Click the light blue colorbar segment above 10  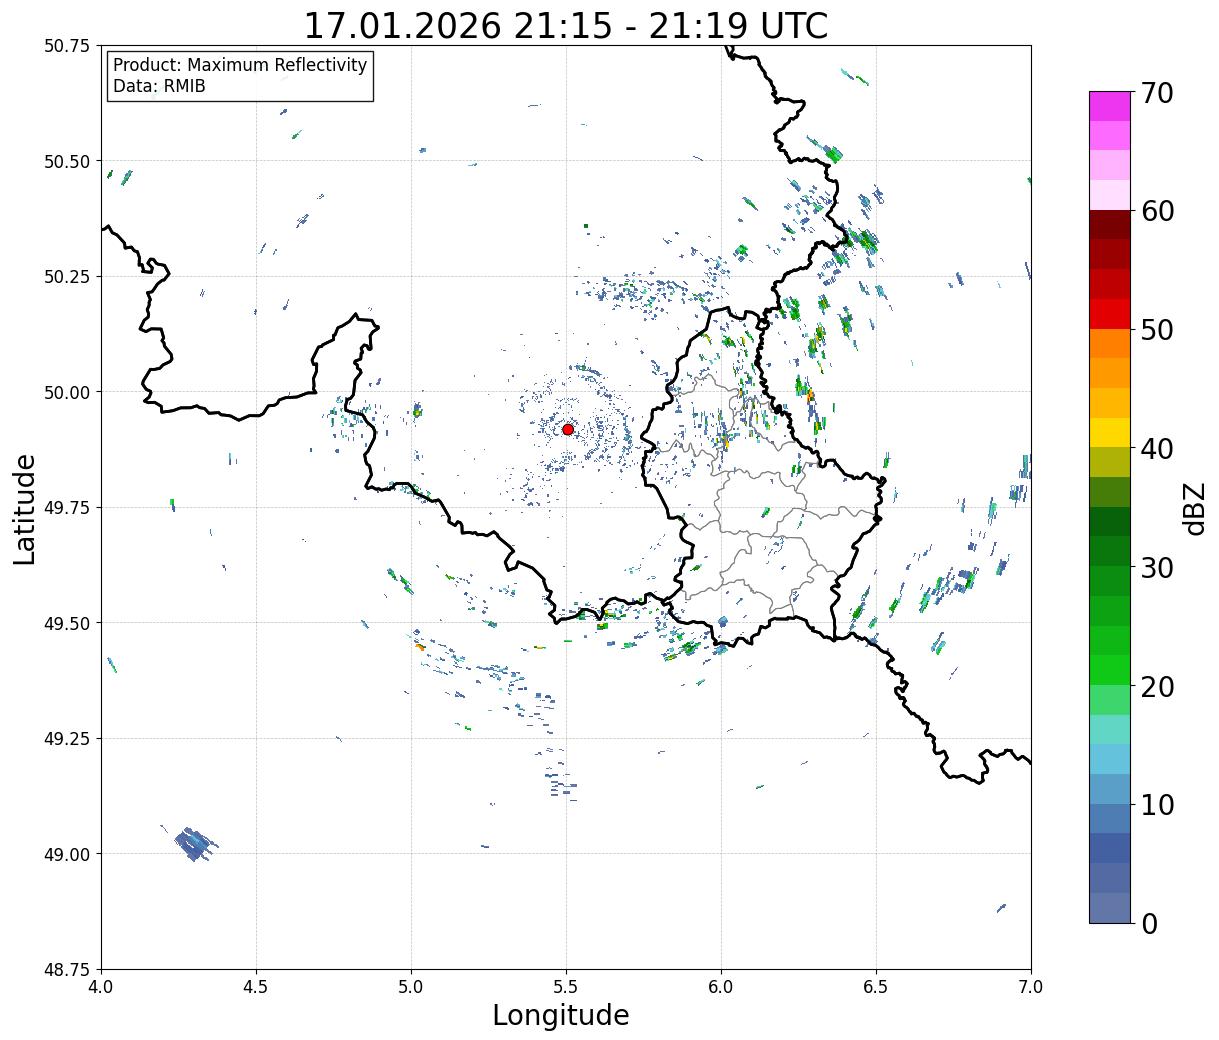(x=1110, y=789)
